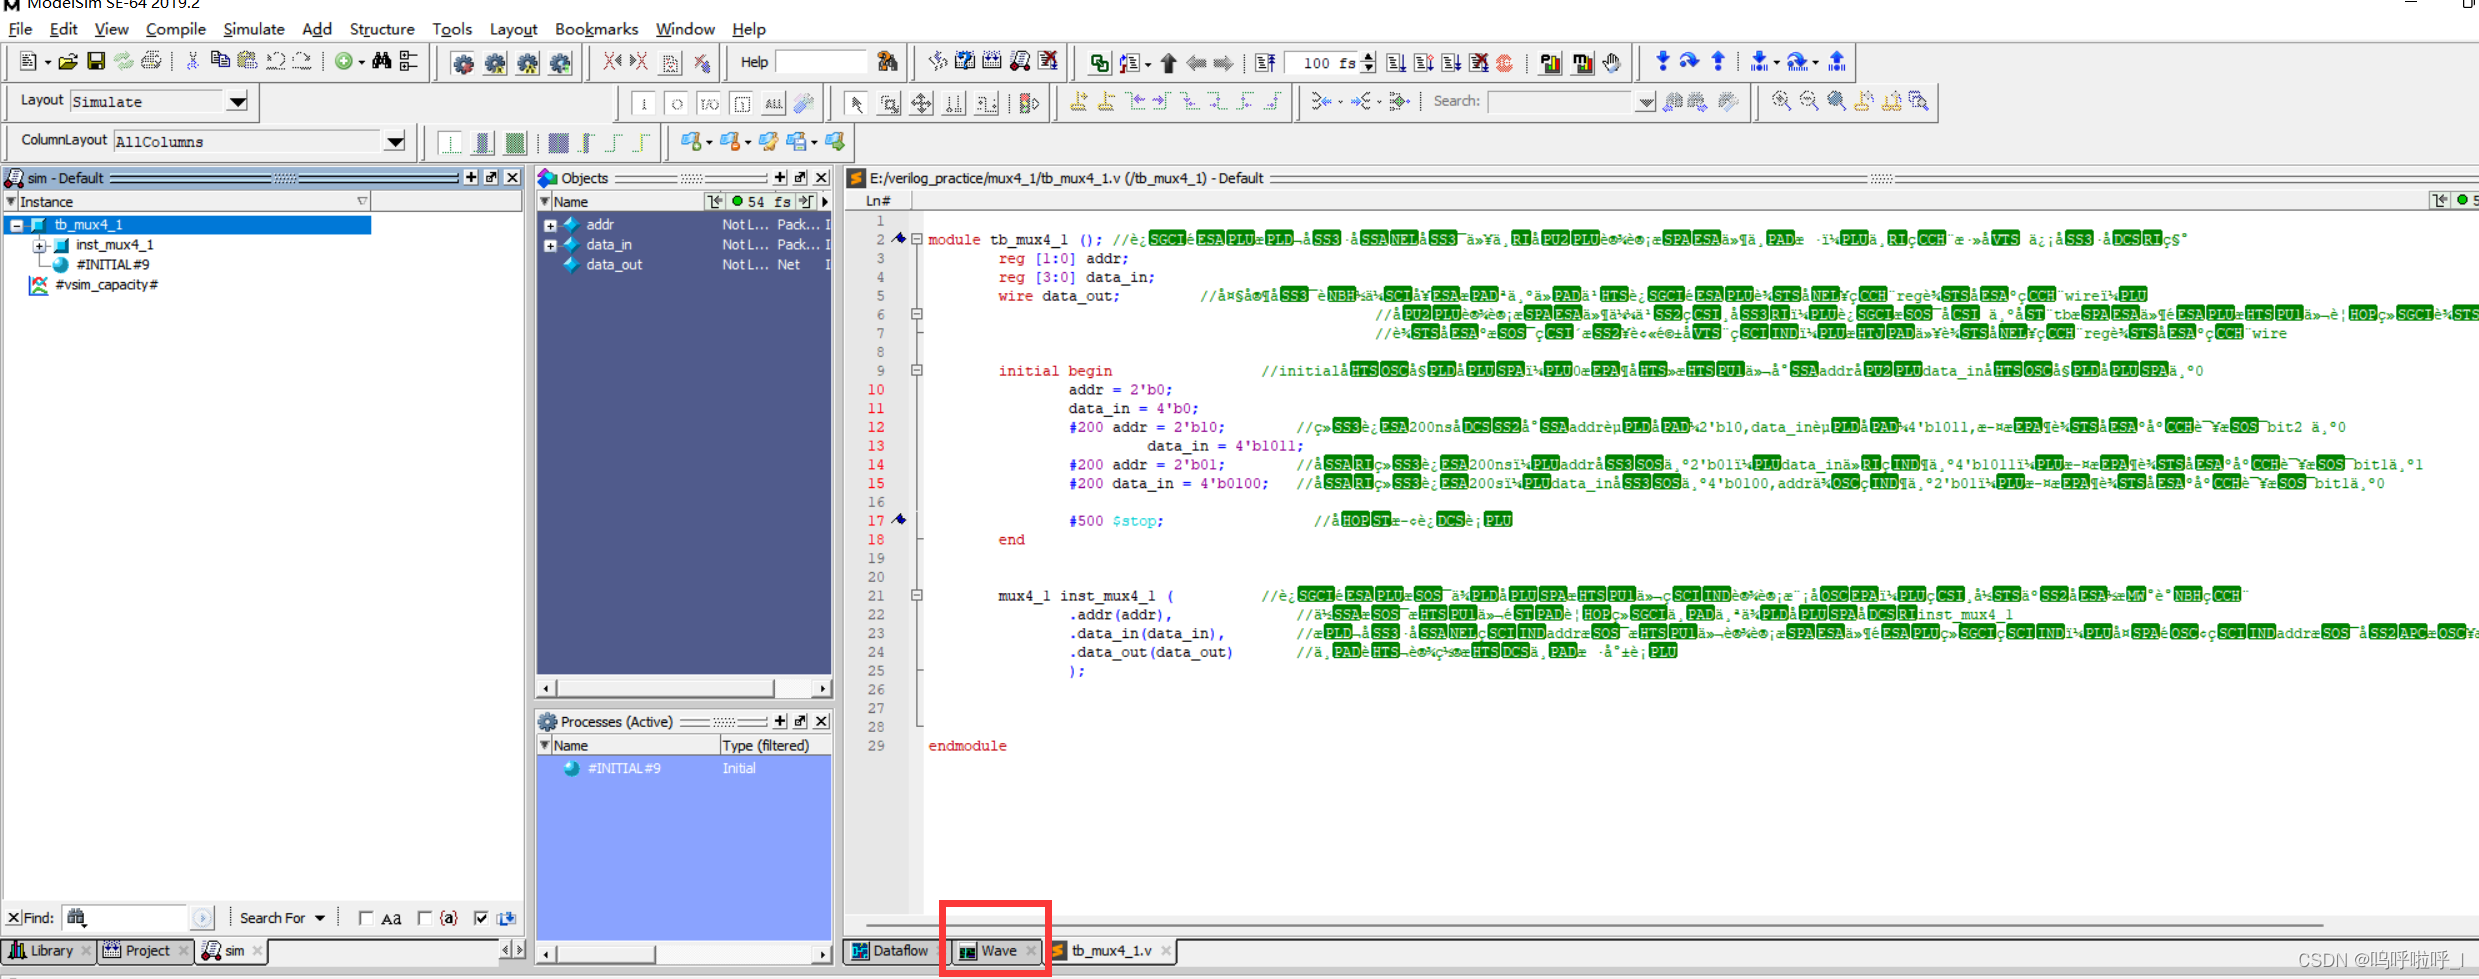
Task: Click the find next arrow button
Action: [202, 918]
